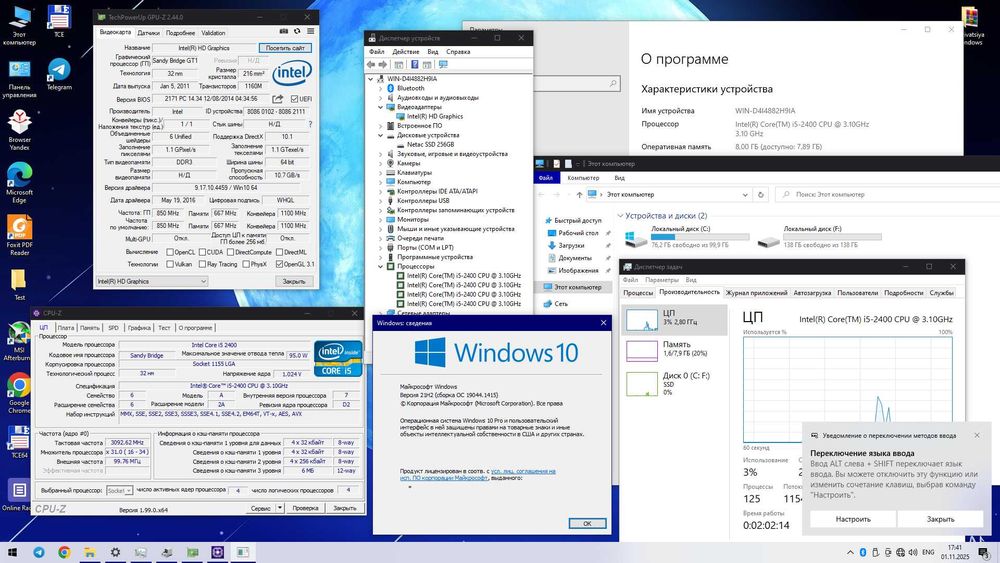Switch to the Датчики tab in GPU-Z
Image resolution: width=1000 pixels, height=563 pixels.
pos(149,33)
